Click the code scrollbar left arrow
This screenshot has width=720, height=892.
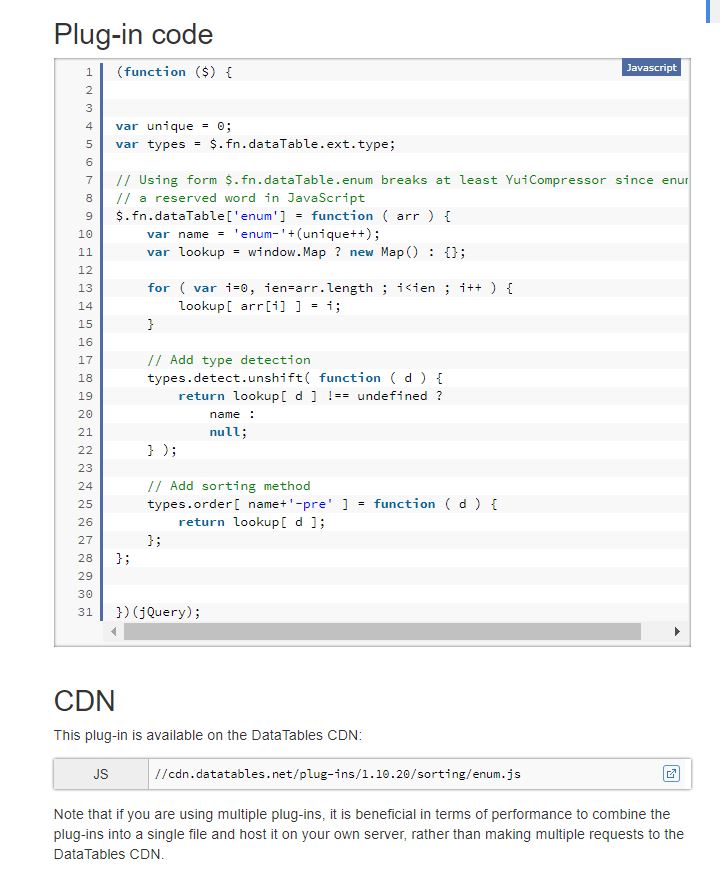(x=114, y=631)
